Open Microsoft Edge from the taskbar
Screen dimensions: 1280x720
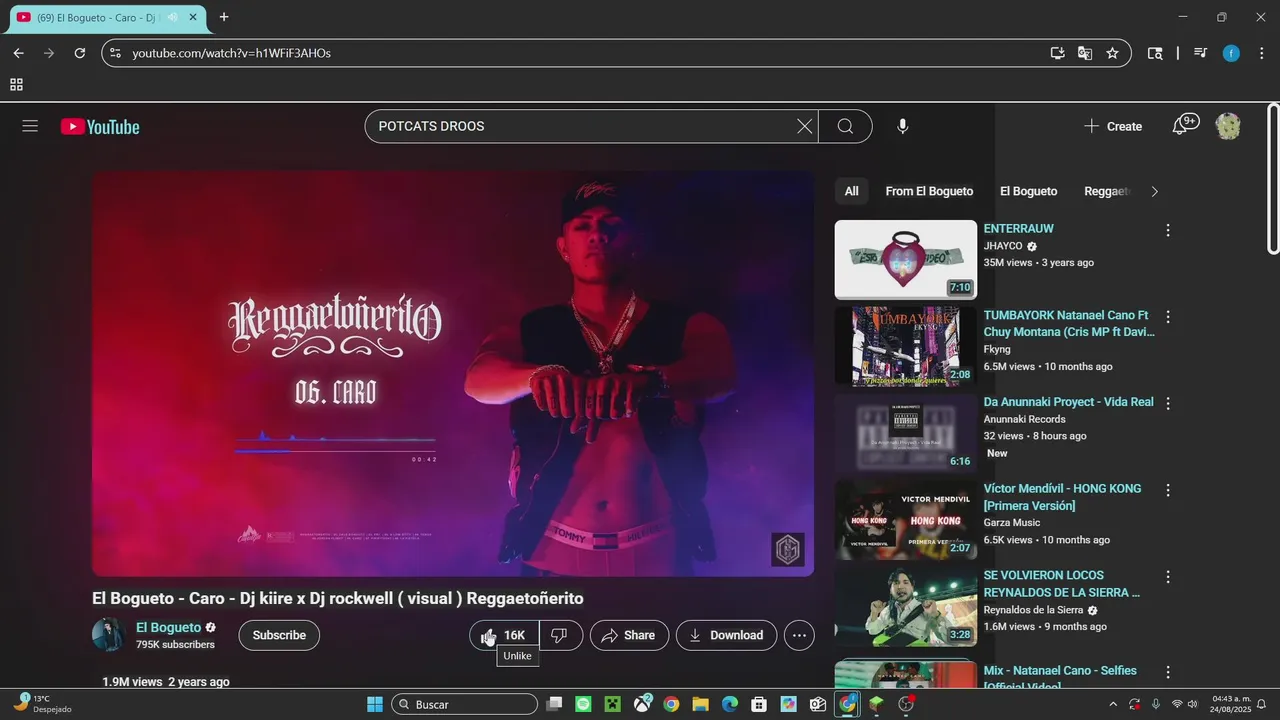(730, 704)
